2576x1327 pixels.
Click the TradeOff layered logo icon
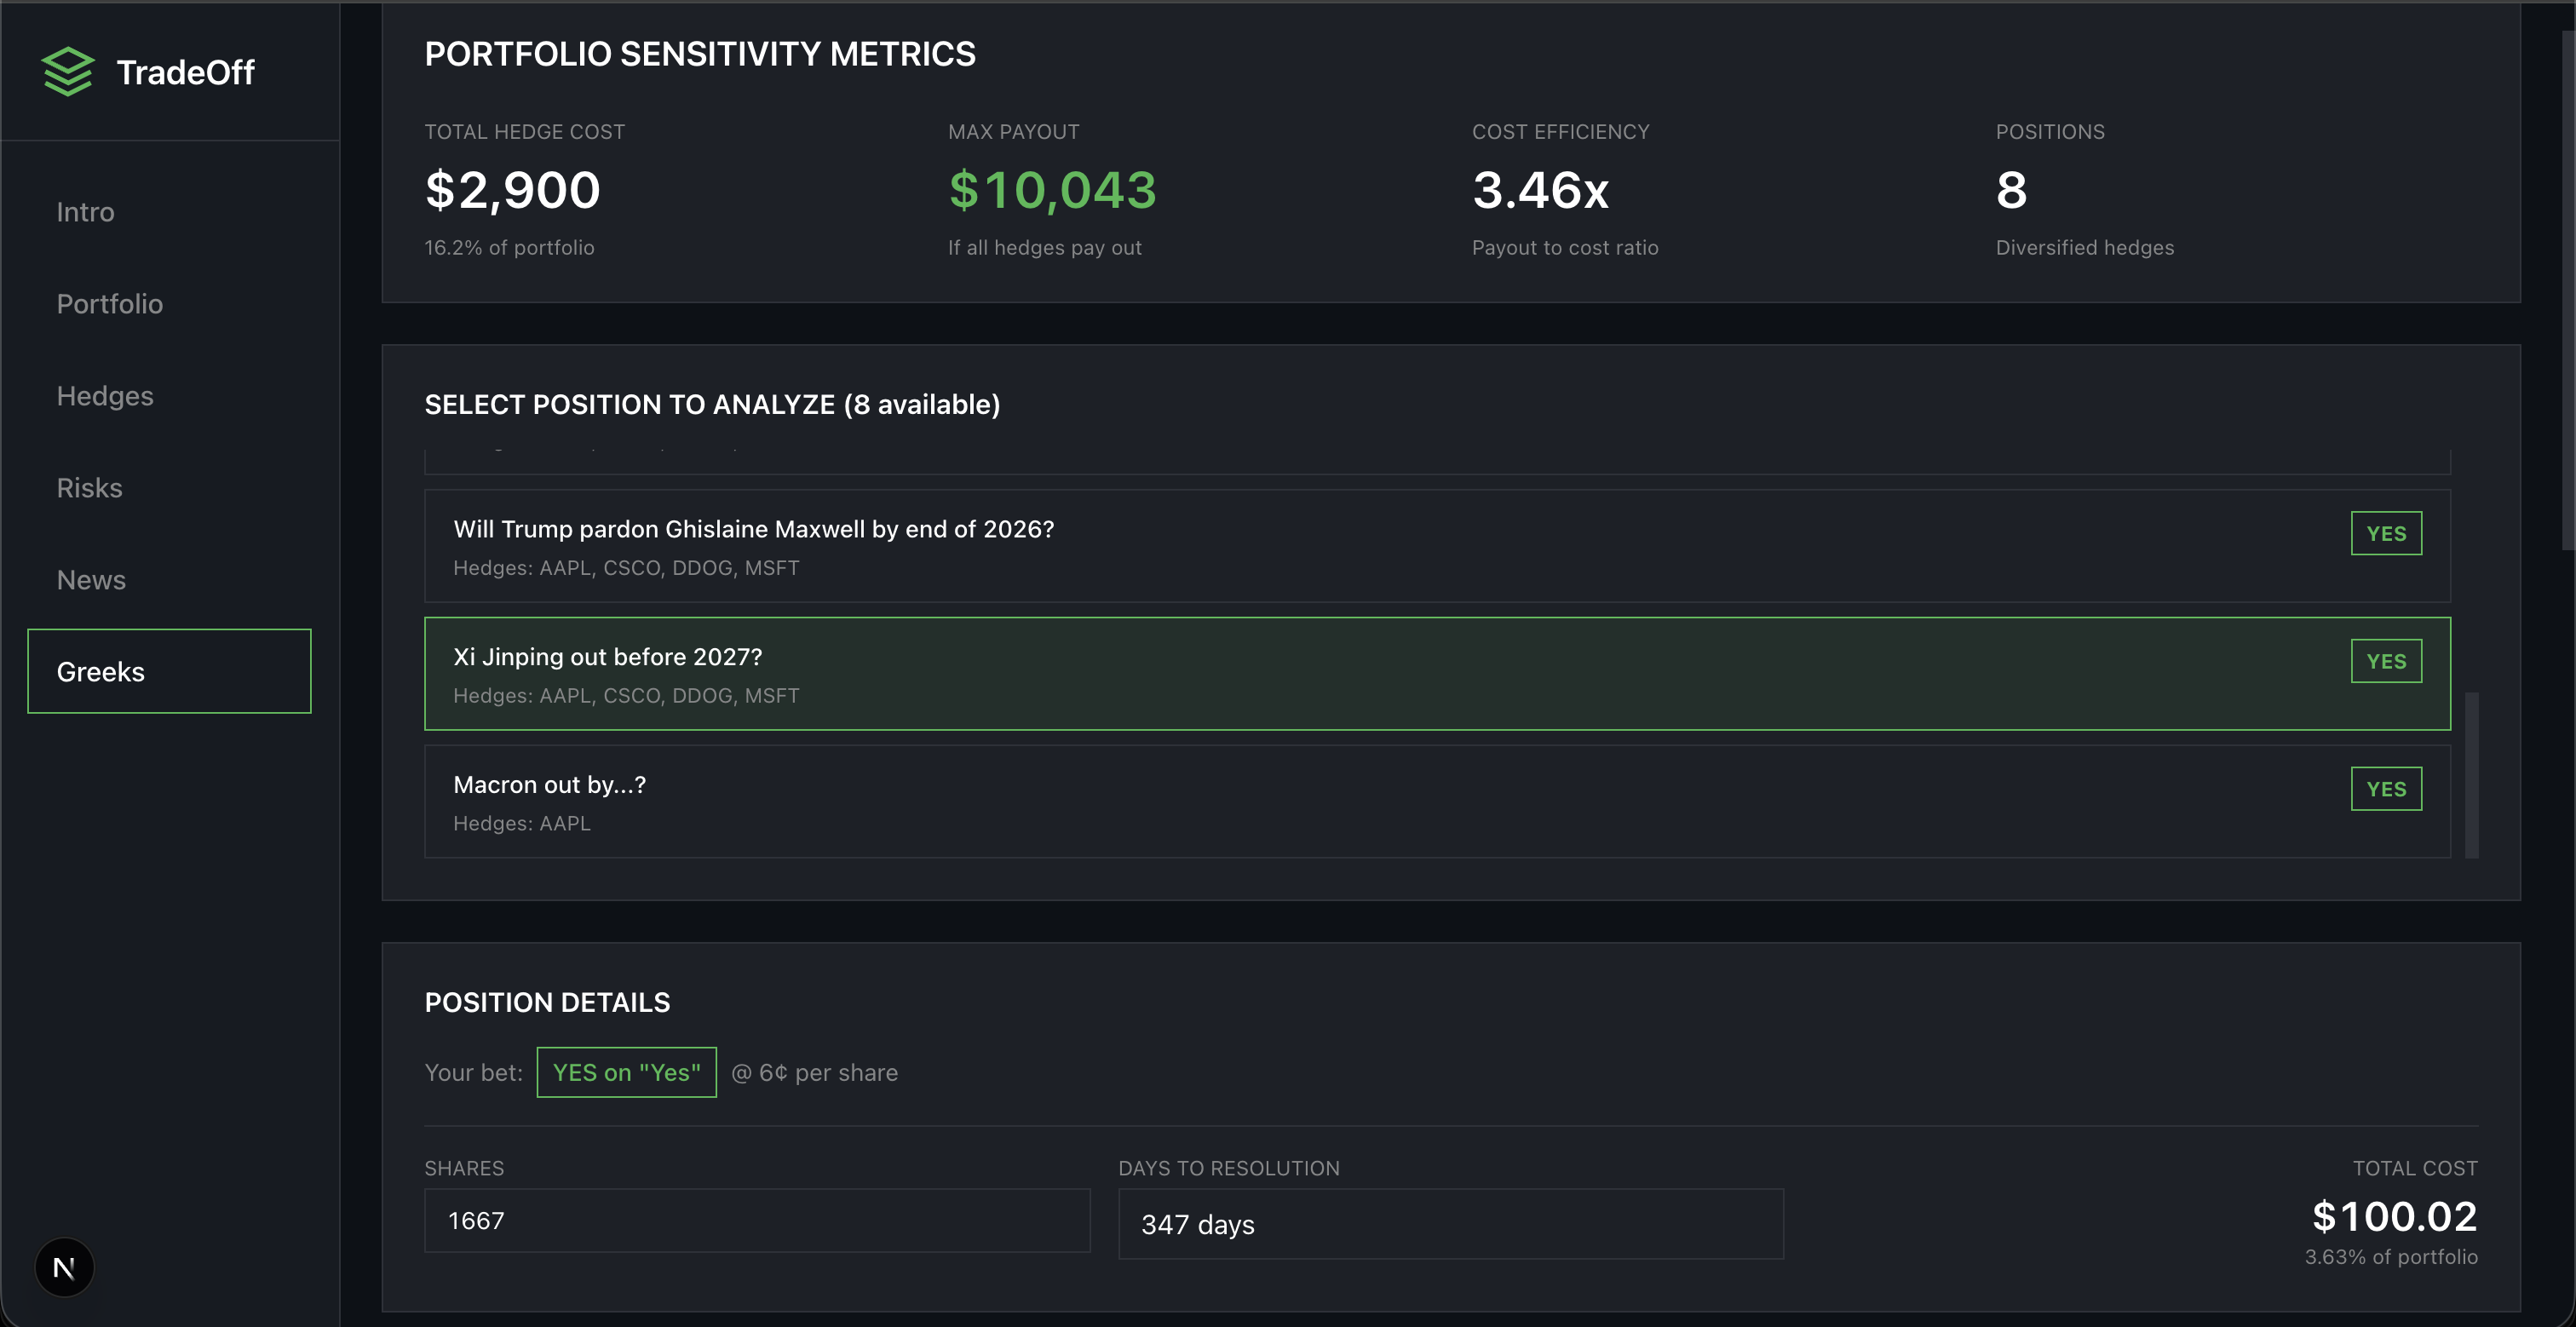[67, 72]
